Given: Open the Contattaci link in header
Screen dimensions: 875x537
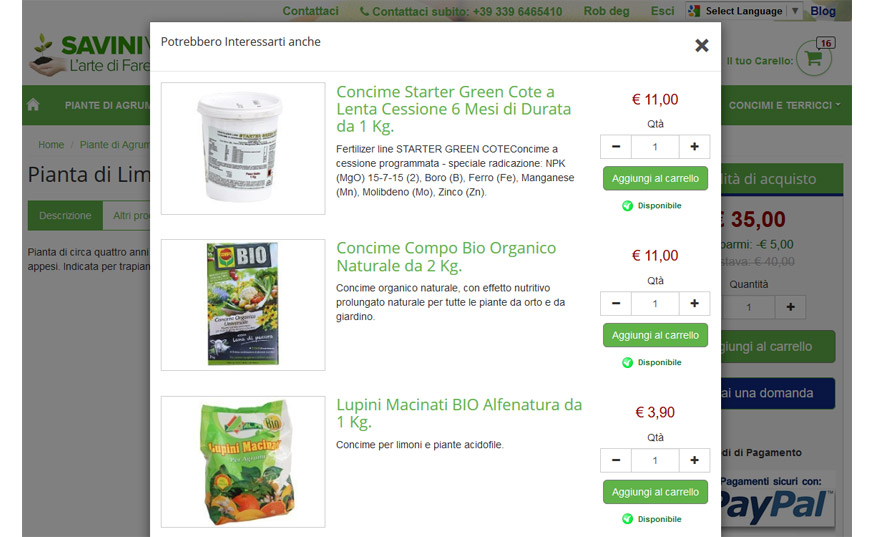Looking at the screenshot, I should pyautogui.click(x=310, y=11).
